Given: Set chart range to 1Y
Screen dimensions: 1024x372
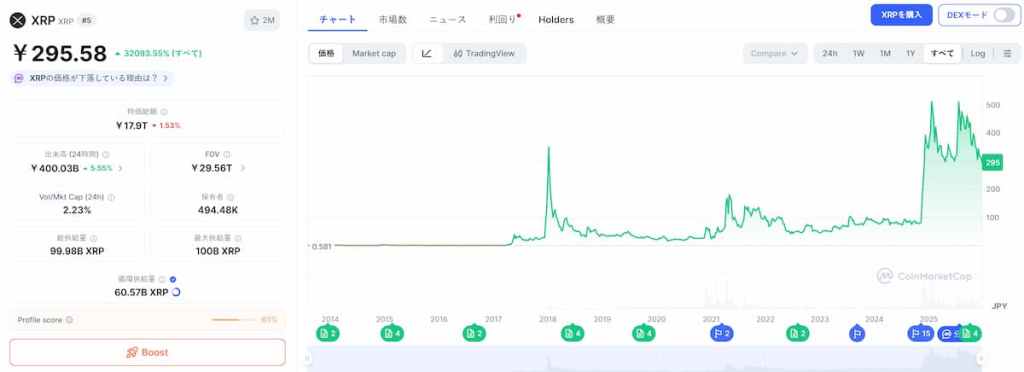Looking at the screenshot, I should click(910, 54).
